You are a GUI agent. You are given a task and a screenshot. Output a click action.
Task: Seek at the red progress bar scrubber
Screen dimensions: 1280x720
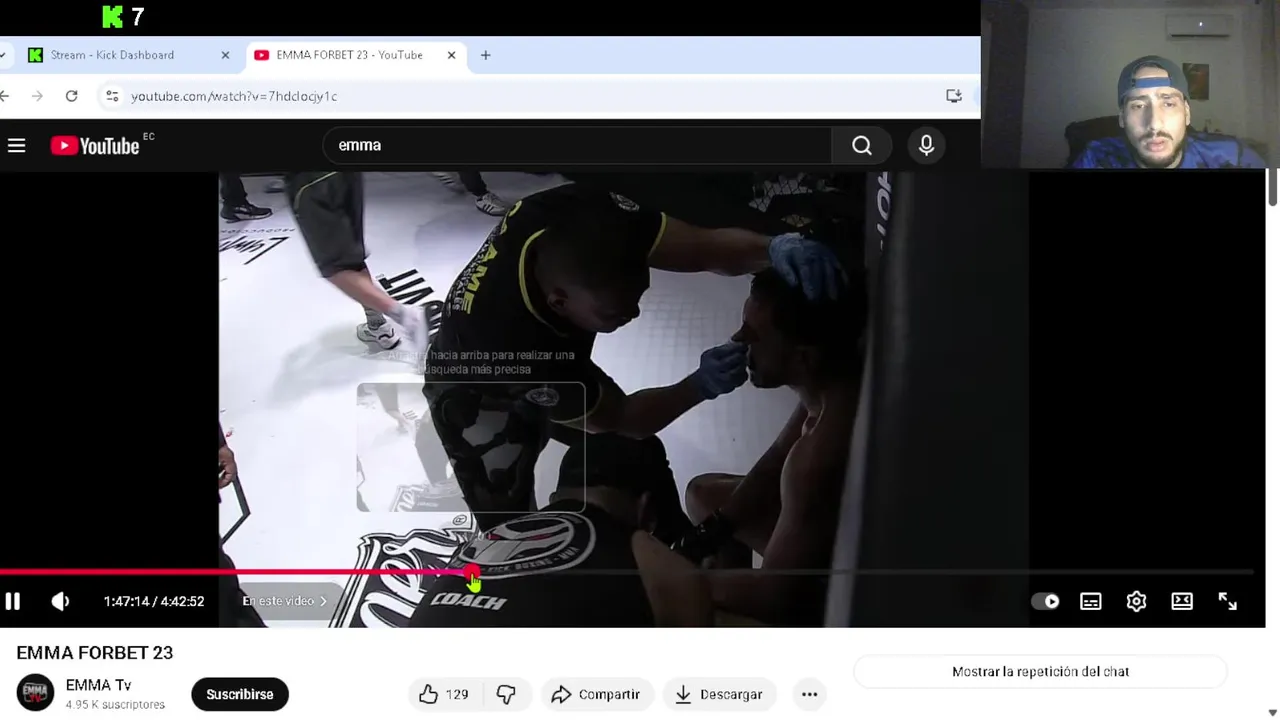(x=472, y=573)
